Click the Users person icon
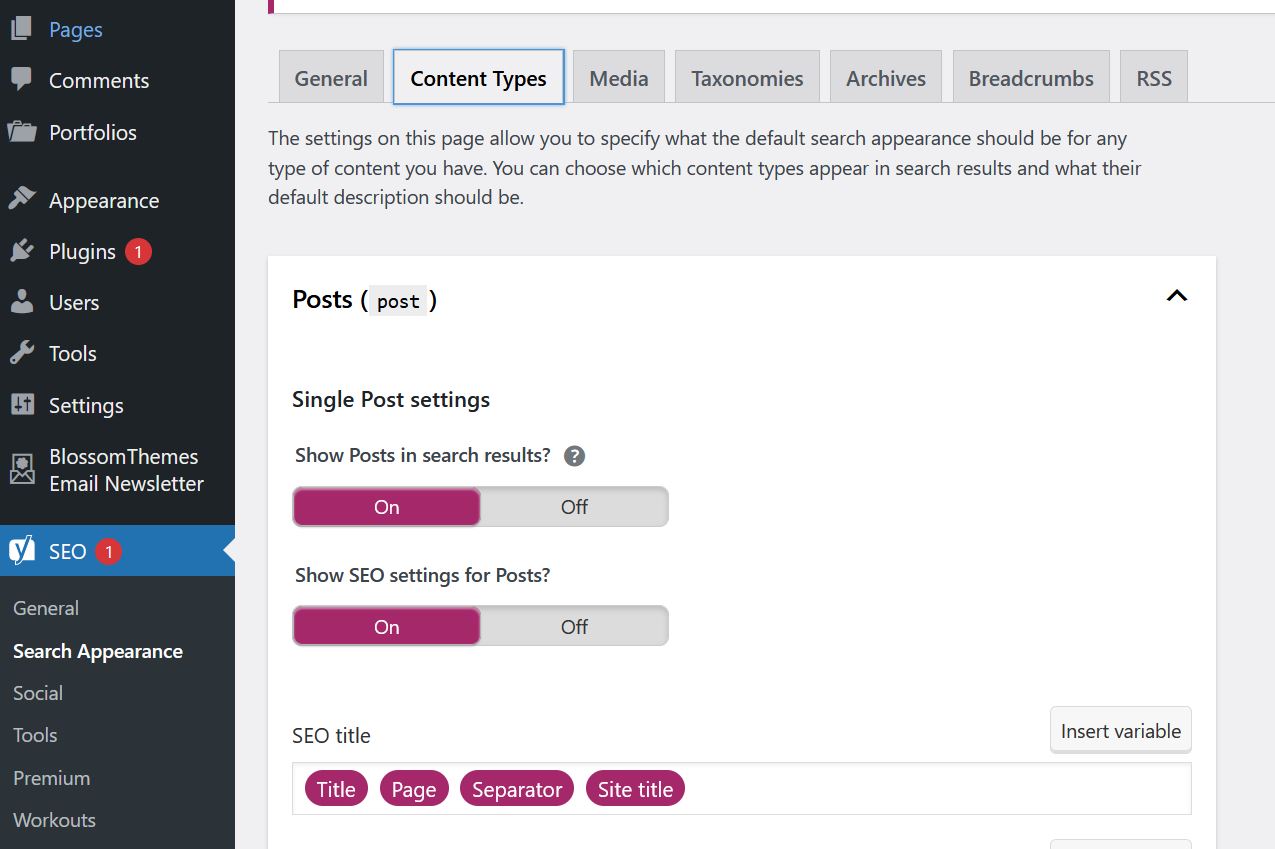Image resolution: width=1275 pixels, height=849 pixels. point(21,302)
